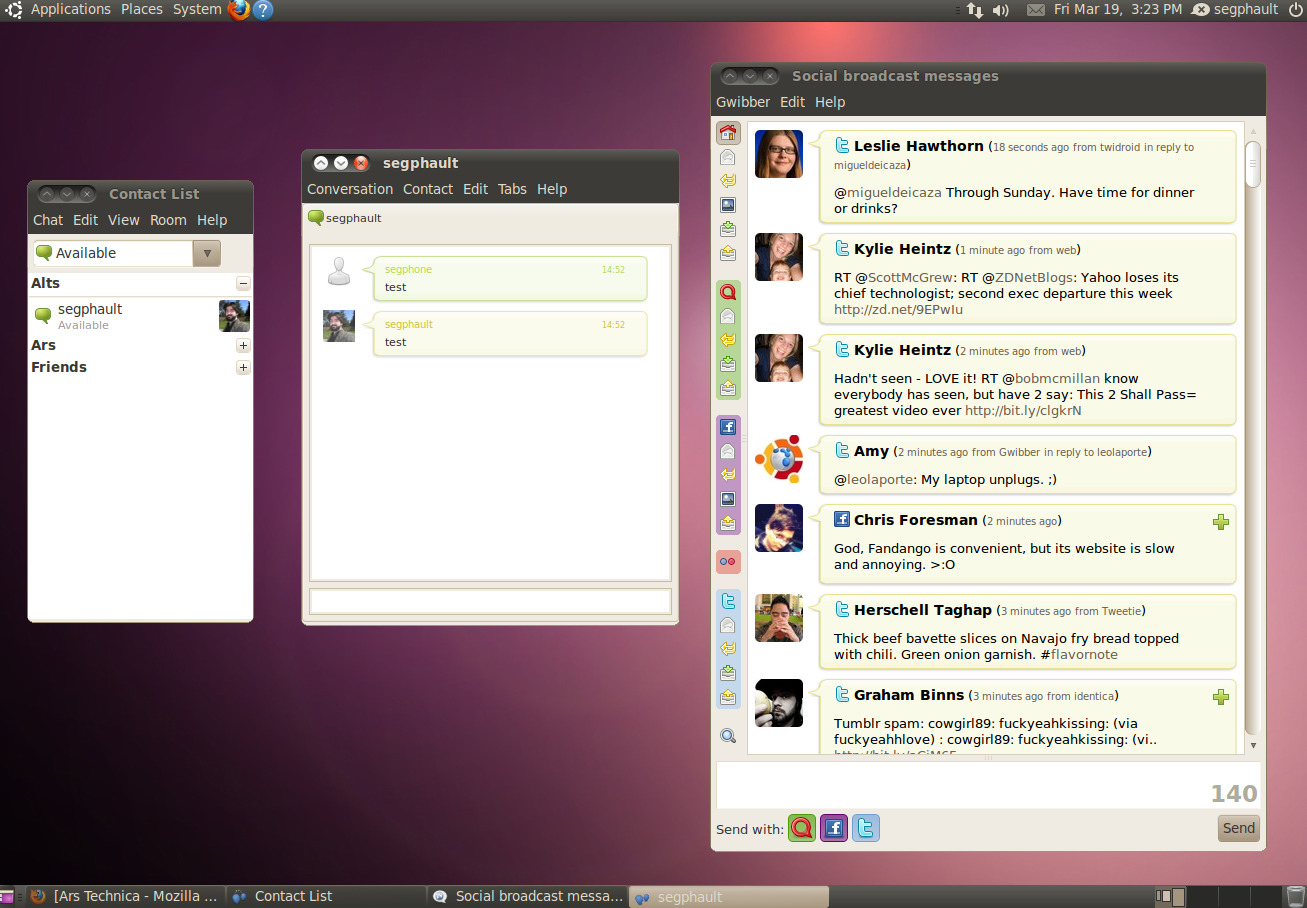Expand the Friends contact group
This screenshot has width=1307, height=908.
click(x=243, y=367)
